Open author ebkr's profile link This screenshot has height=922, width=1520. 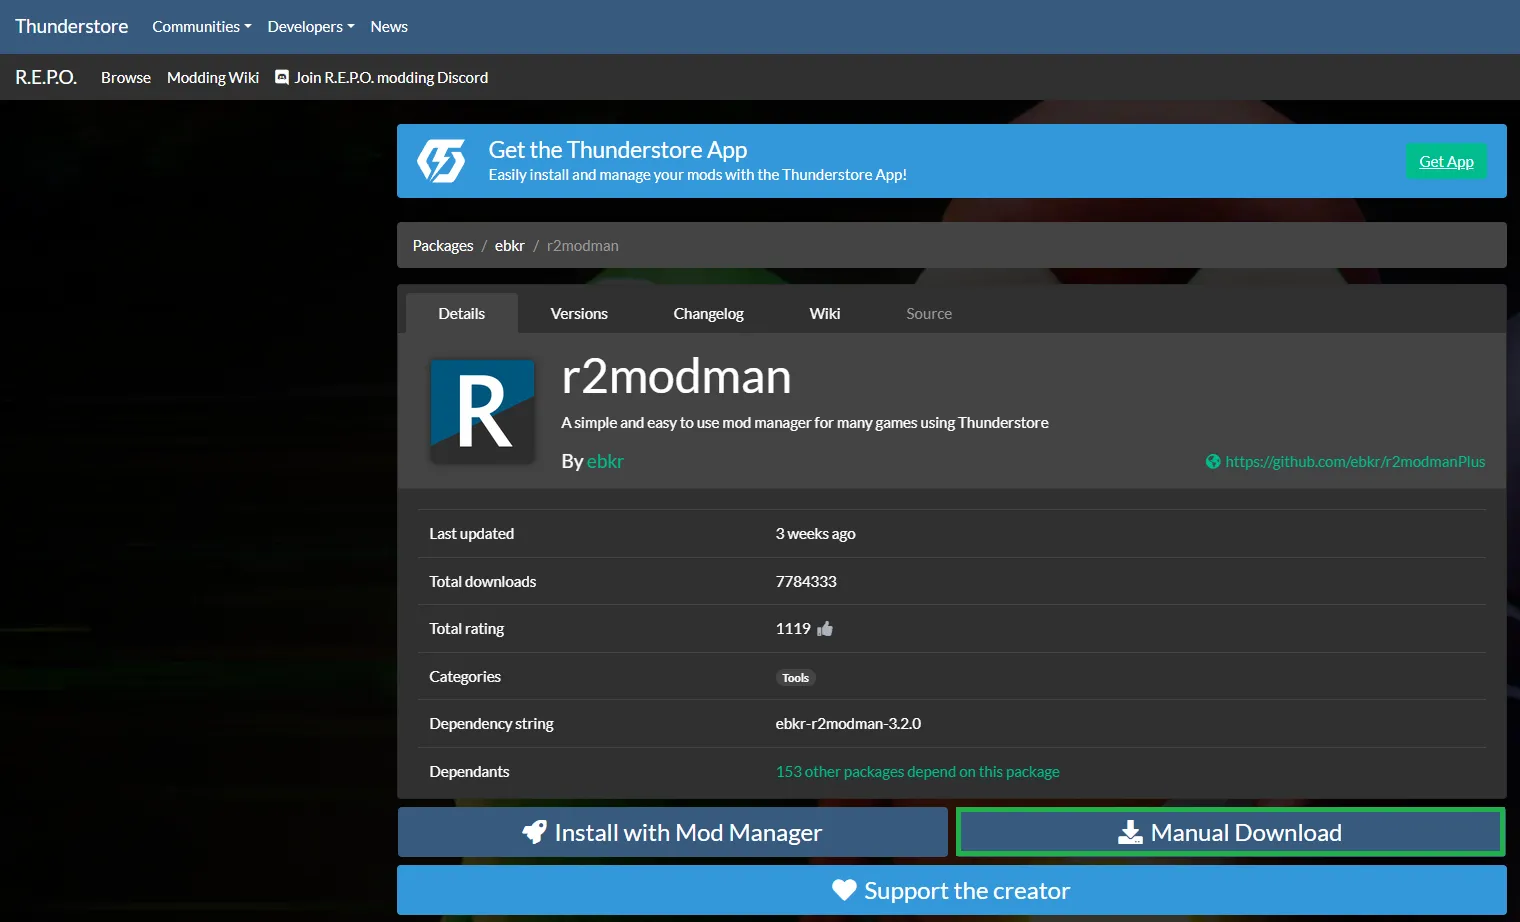(605, 461)
